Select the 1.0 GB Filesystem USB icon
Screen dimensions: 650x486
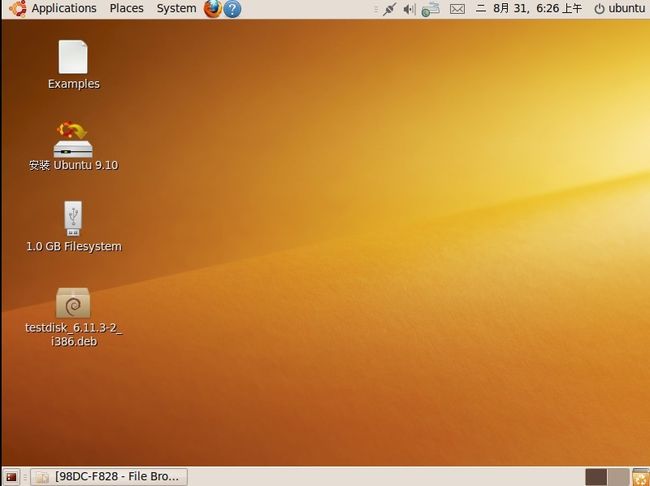[x=73, y=227]
